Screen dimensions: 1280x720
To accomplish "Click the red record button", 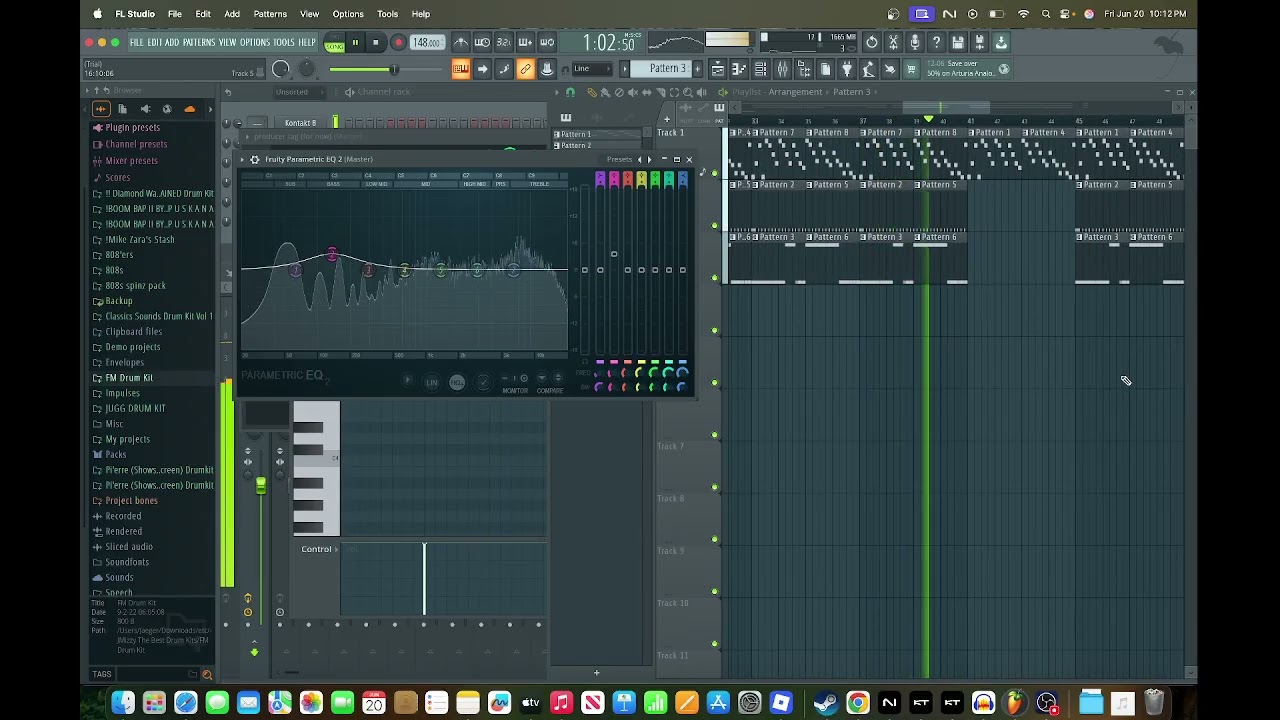I will (398, 43).
